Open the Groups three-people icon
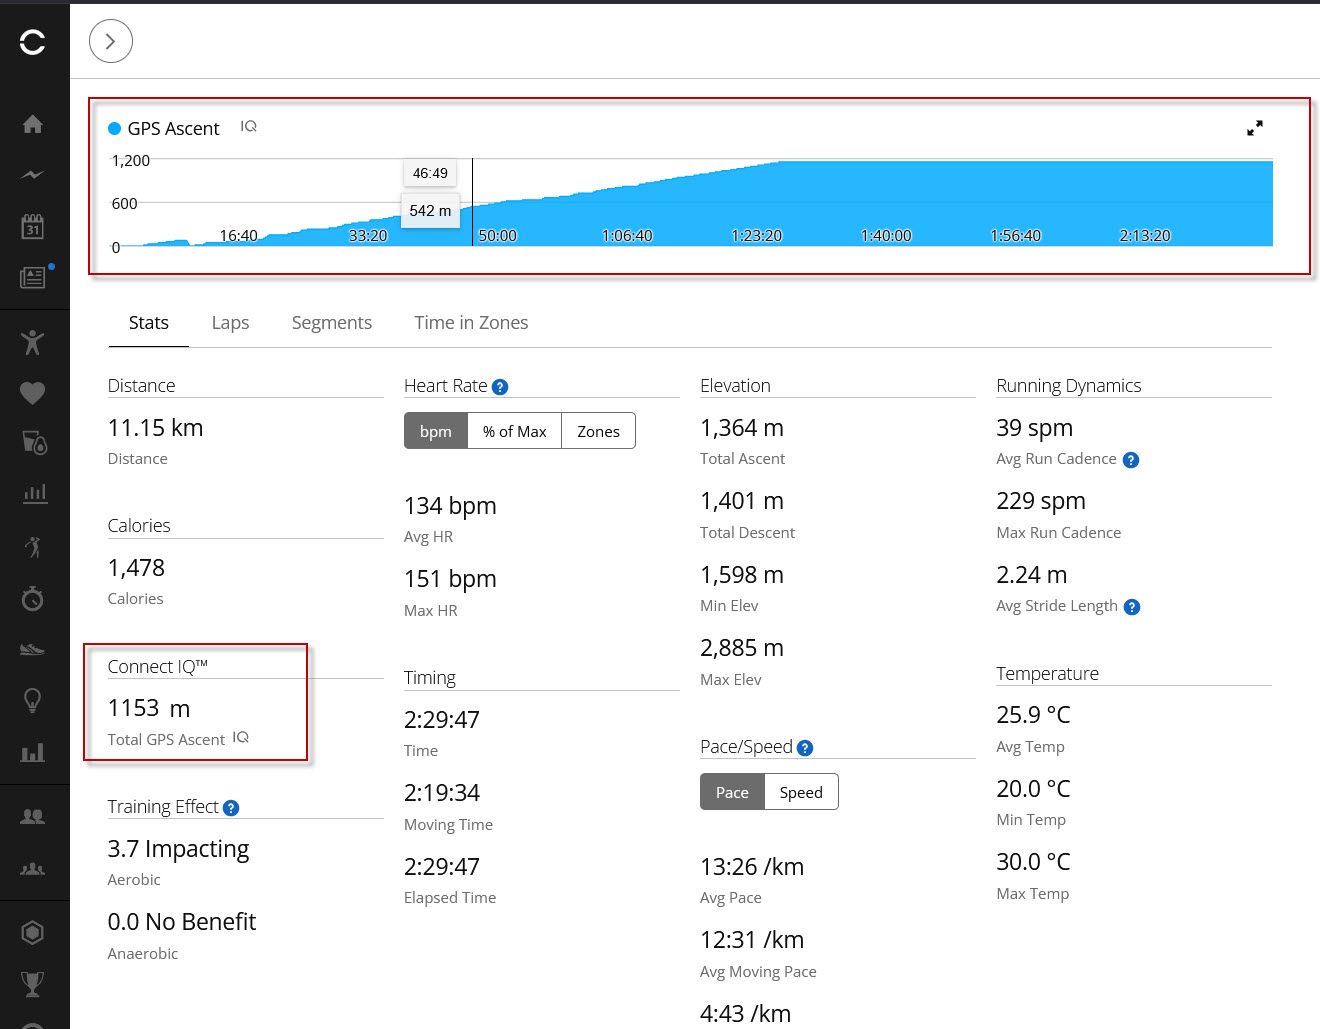1320x1029 pixels. 32,868
